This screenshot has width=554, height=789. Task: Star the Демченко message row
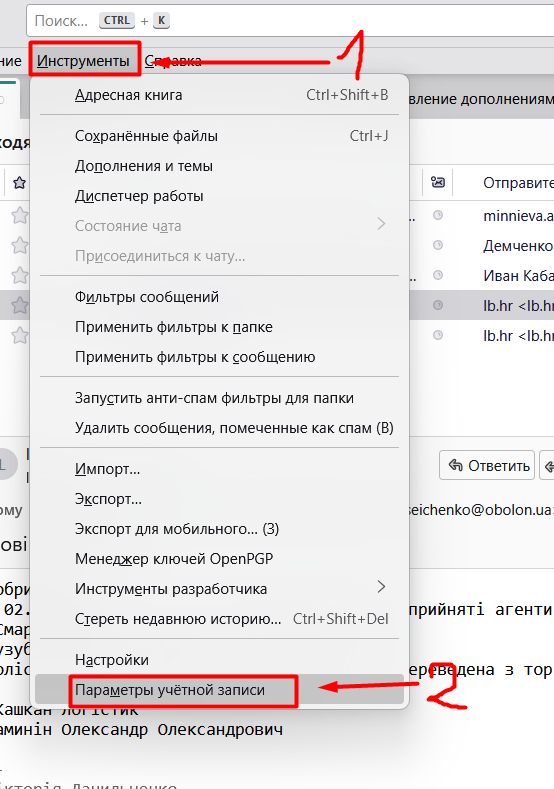tap(20, 246)
